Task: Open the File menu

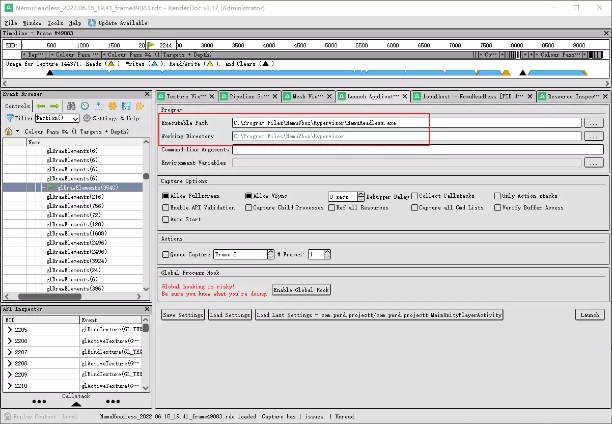Action: (x=11, y=23)
